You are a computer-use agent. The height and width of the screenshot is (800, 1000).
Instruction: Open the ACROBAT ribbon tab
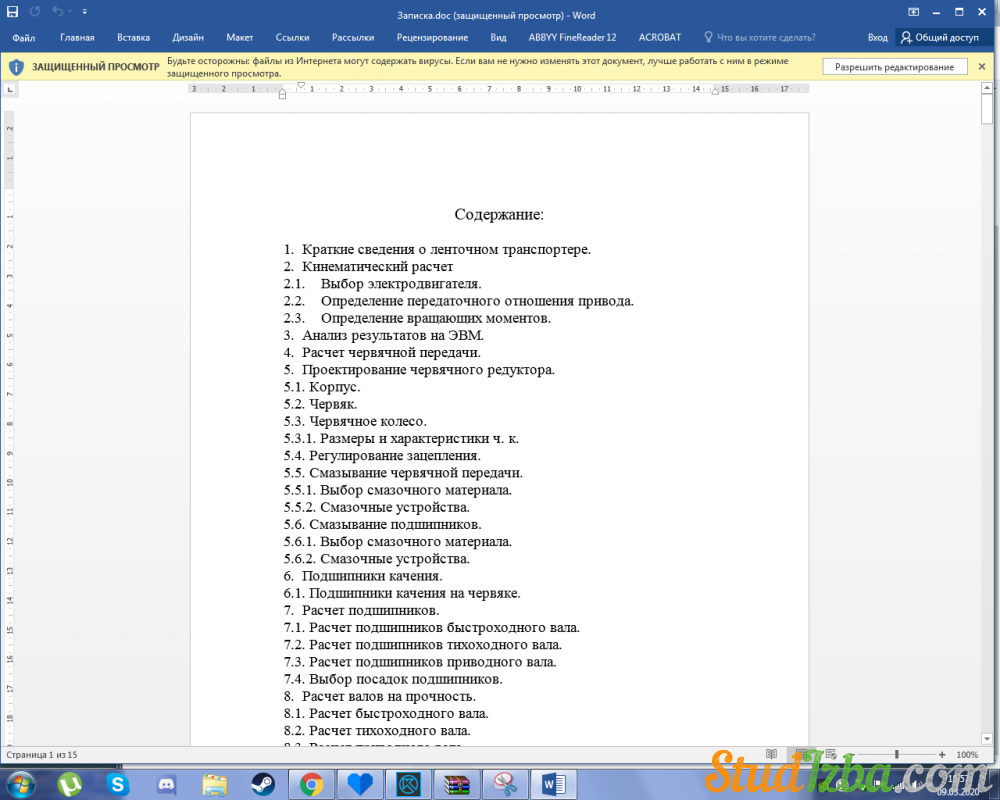(659, 38)
